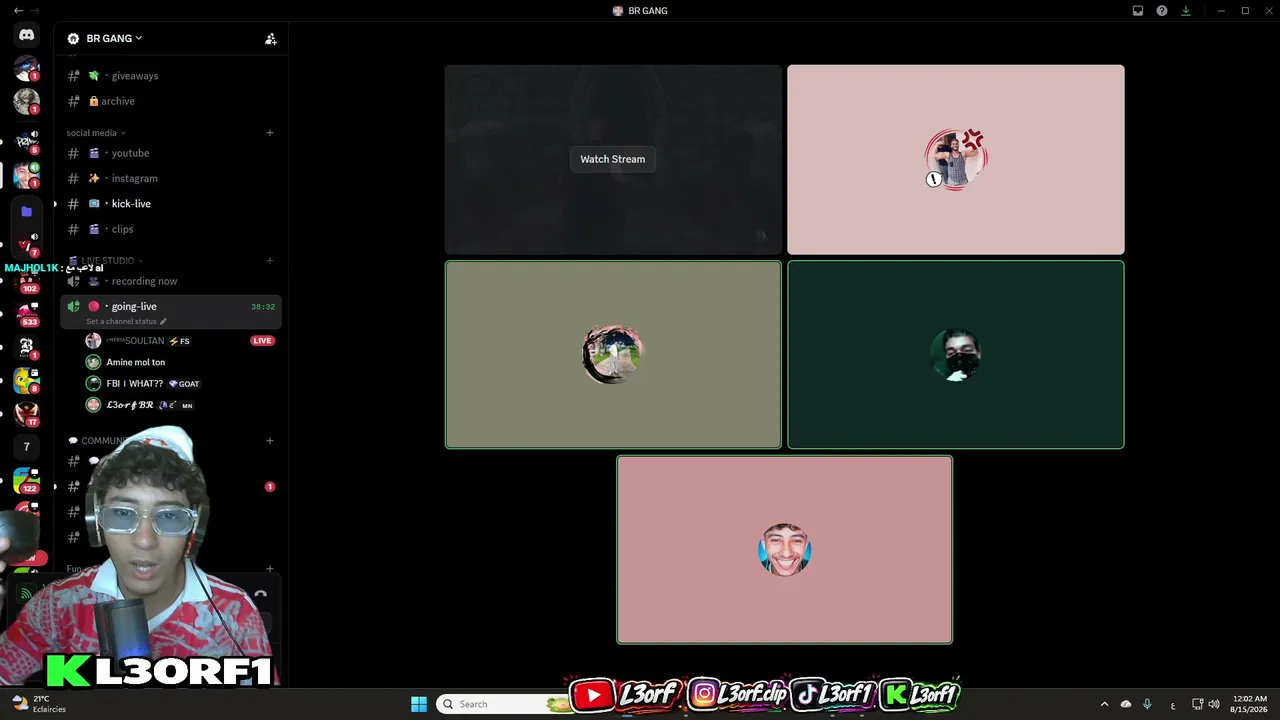The width and height of the screenshot is (1280, 720).
Task: Edit channel status with the pencil icon
Action: point(163,322)
